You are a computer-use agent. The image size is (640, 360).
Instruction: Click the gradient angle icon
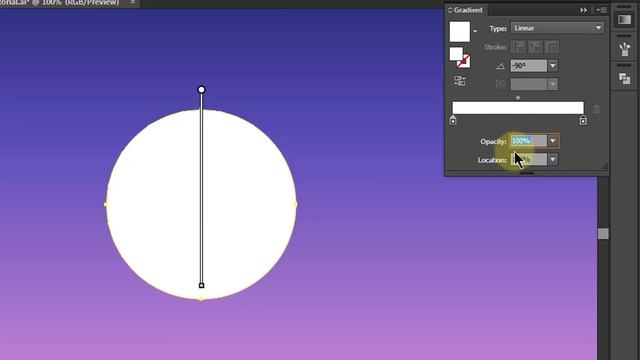[500, 66]
